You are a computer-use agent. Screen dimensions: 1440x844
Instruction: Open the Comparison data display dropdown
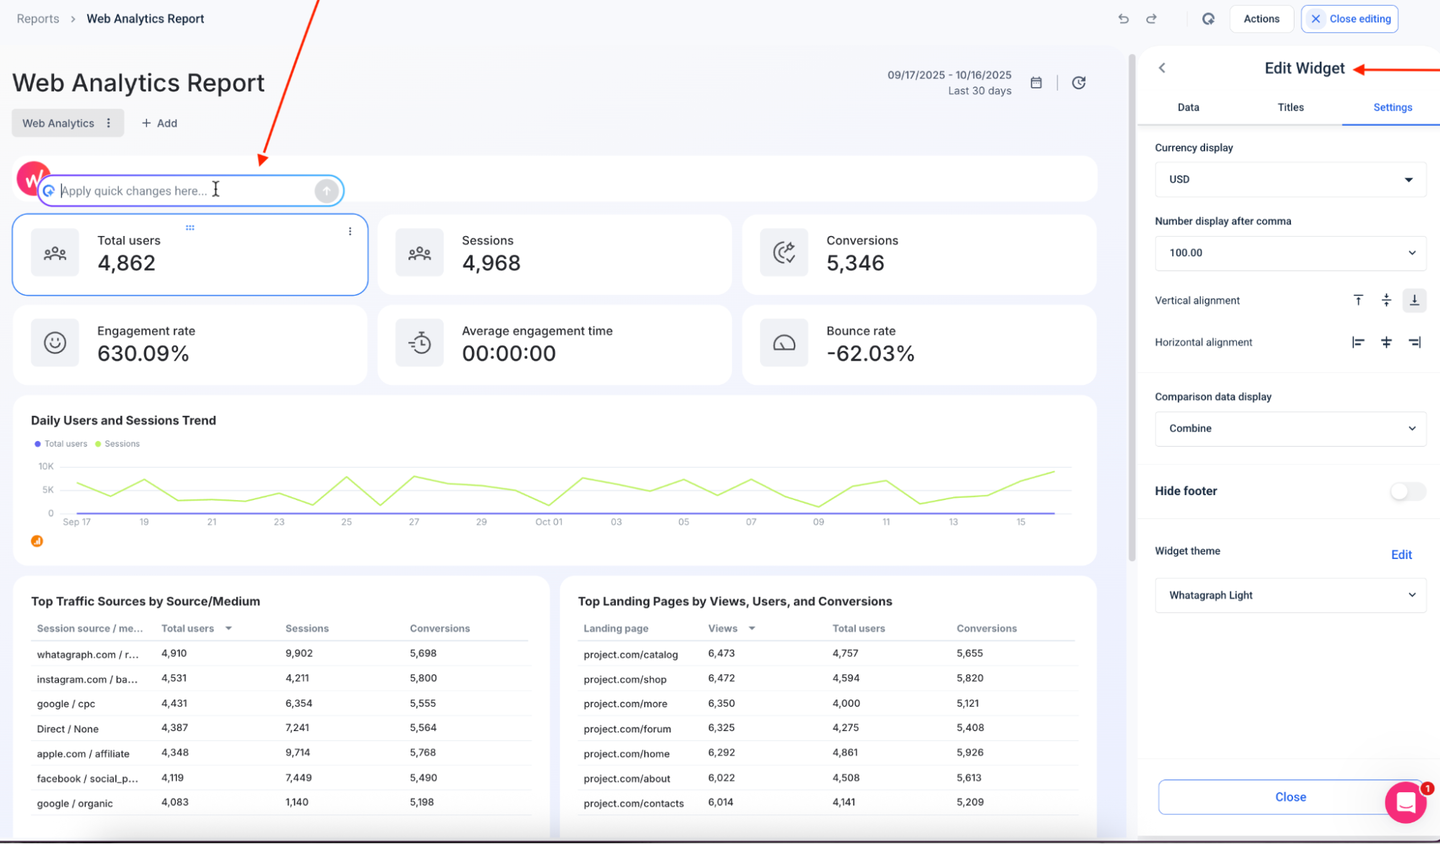(x=1290, y=428)
